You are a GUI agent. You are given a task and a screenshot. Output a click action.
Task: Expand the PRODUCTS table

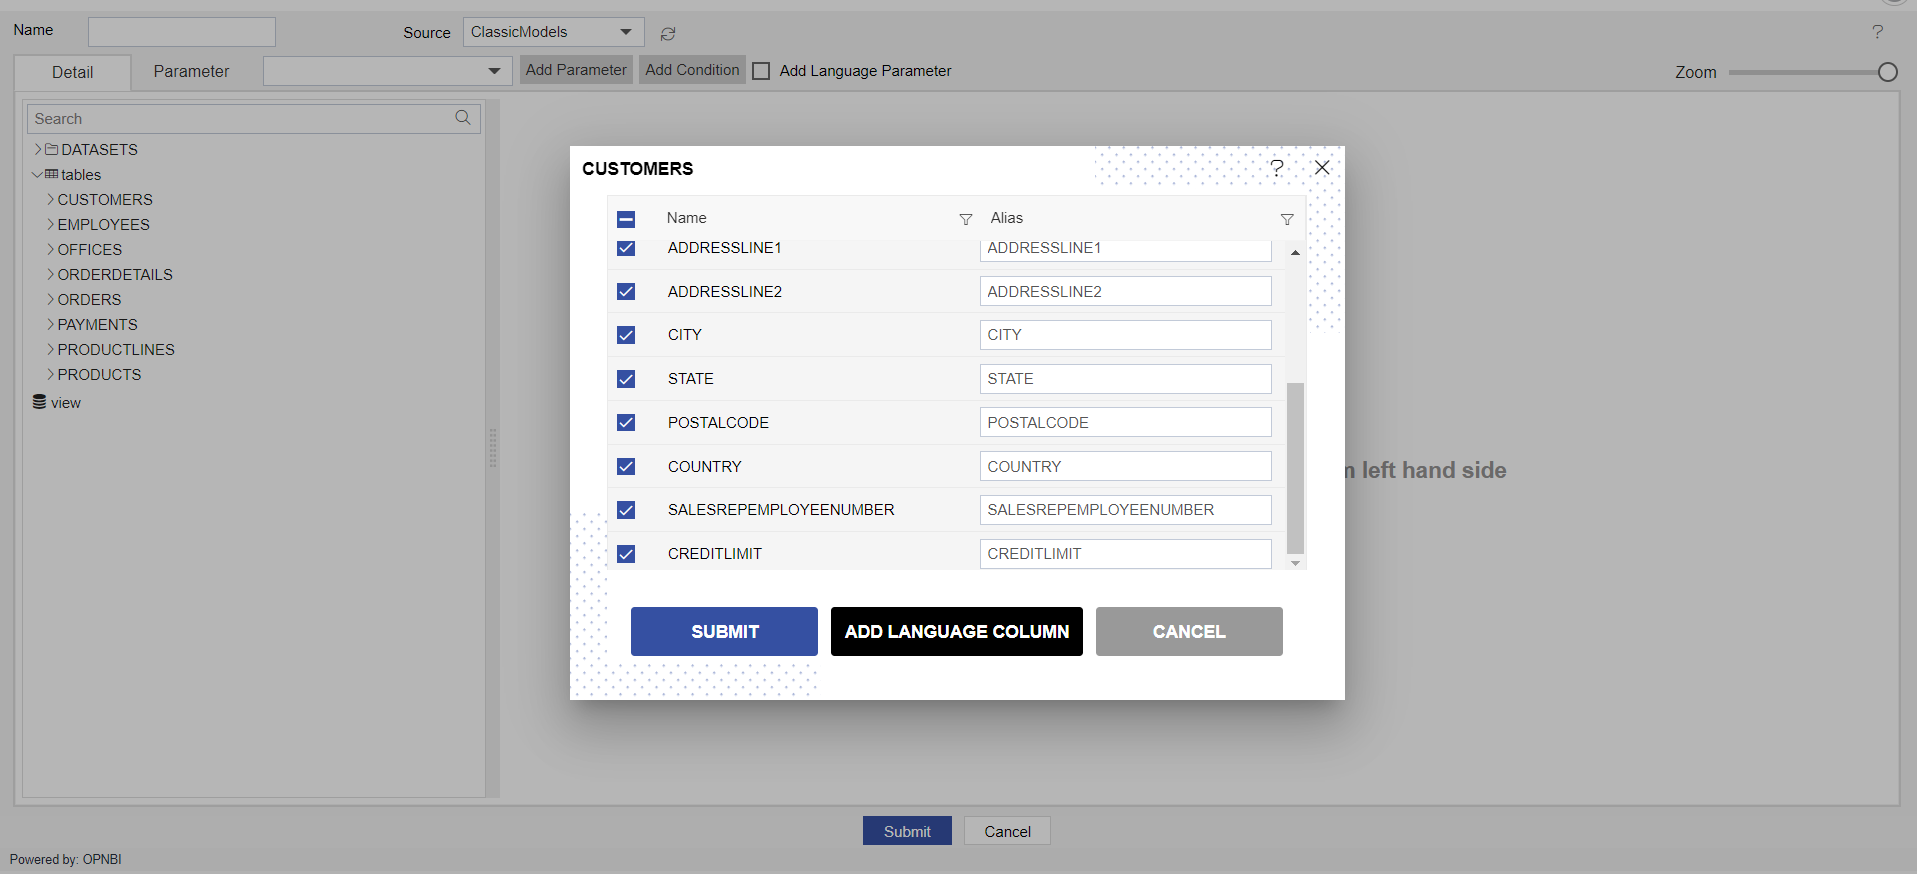click(51, 374)
